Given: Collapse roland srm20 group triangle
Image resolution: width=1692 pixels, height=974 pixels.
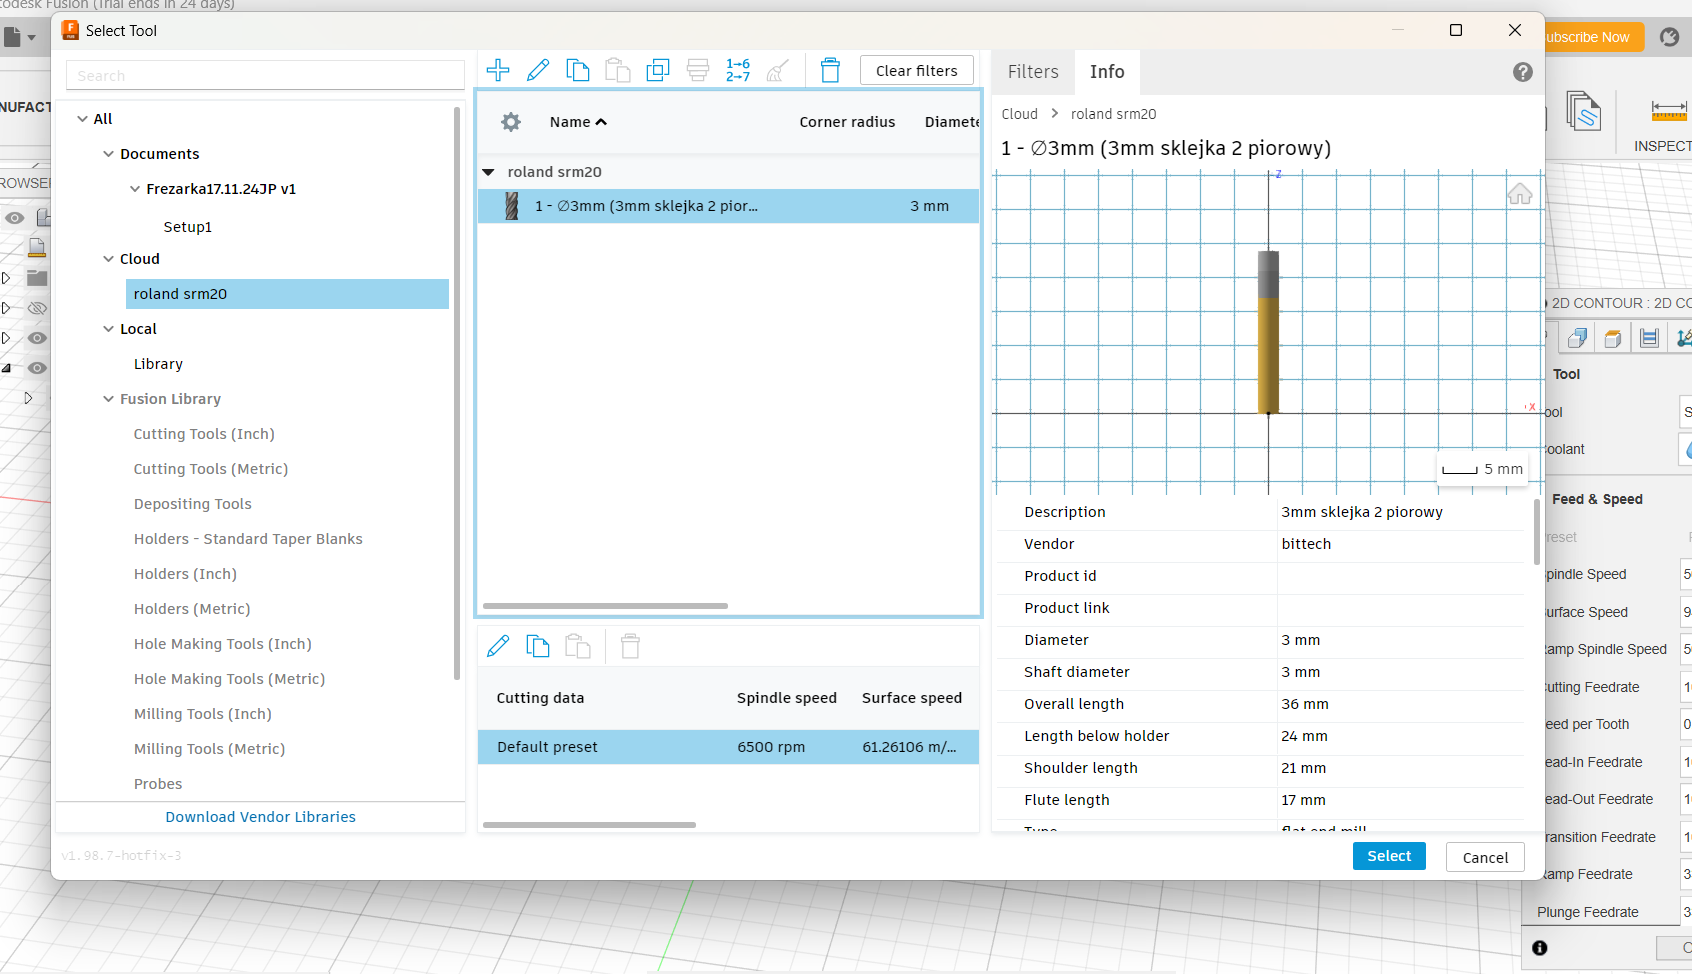Looking at the screenshot, I should tap(489, 172).
